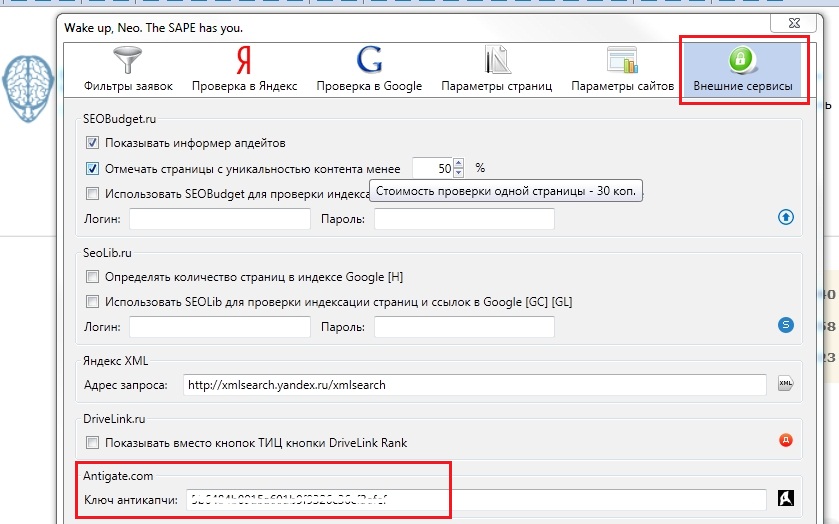
Task: Focus the SEOBudget Логин field
Action: 220,219
